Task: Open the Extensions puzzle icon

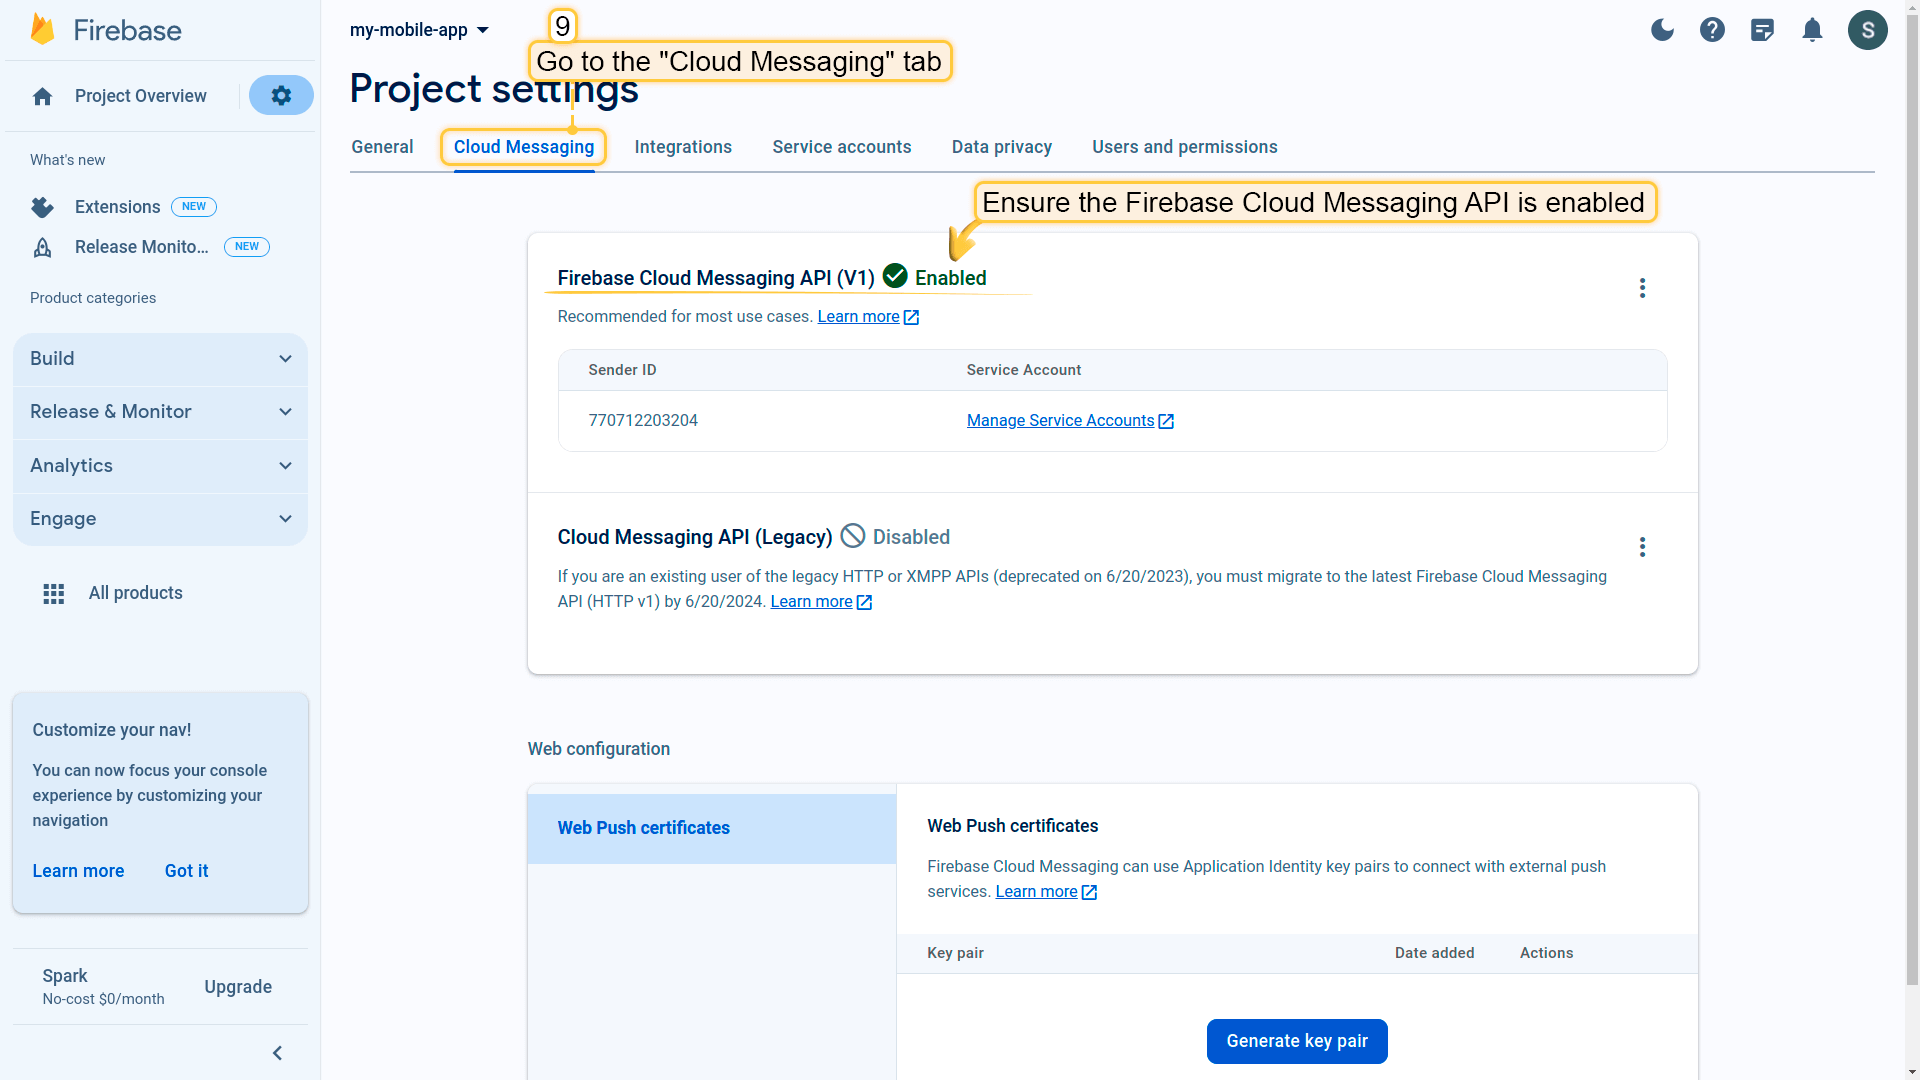Action: 42,207
